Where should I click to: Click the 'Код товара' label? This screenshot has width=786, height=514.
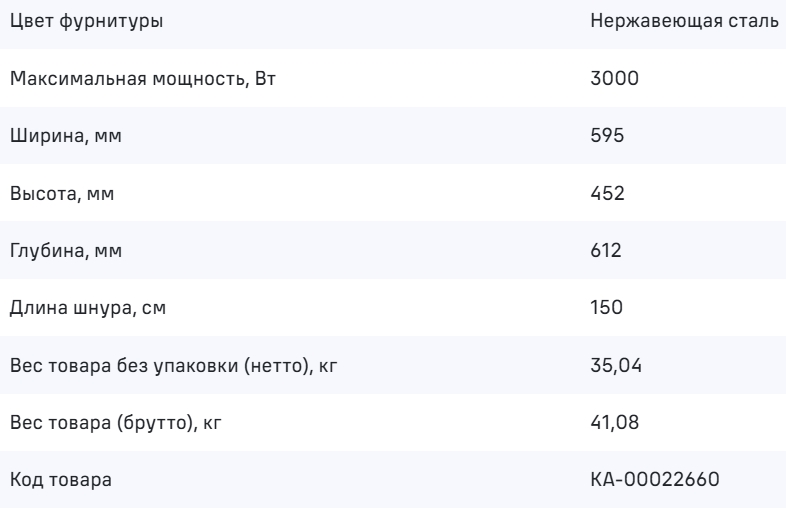point(61,481)
